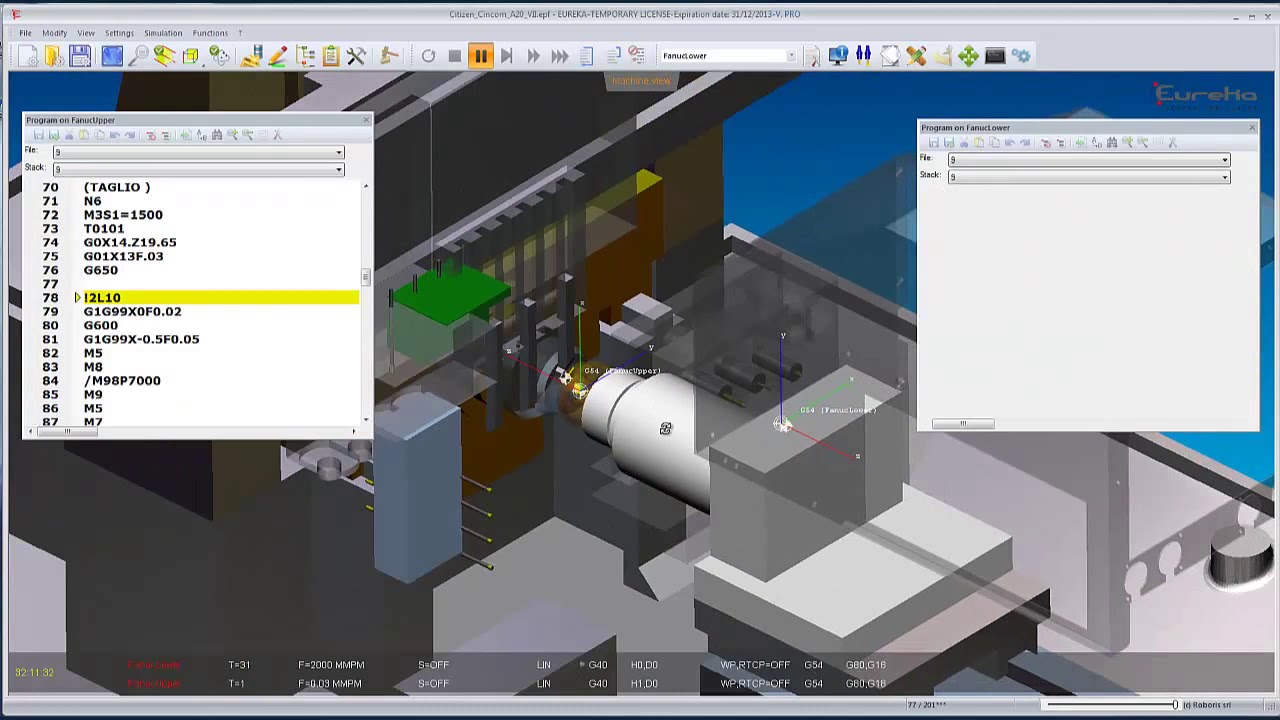This screenshot has height=720, width=1280.
Task: Save project with the floppy disk icon
Action: 80,56
